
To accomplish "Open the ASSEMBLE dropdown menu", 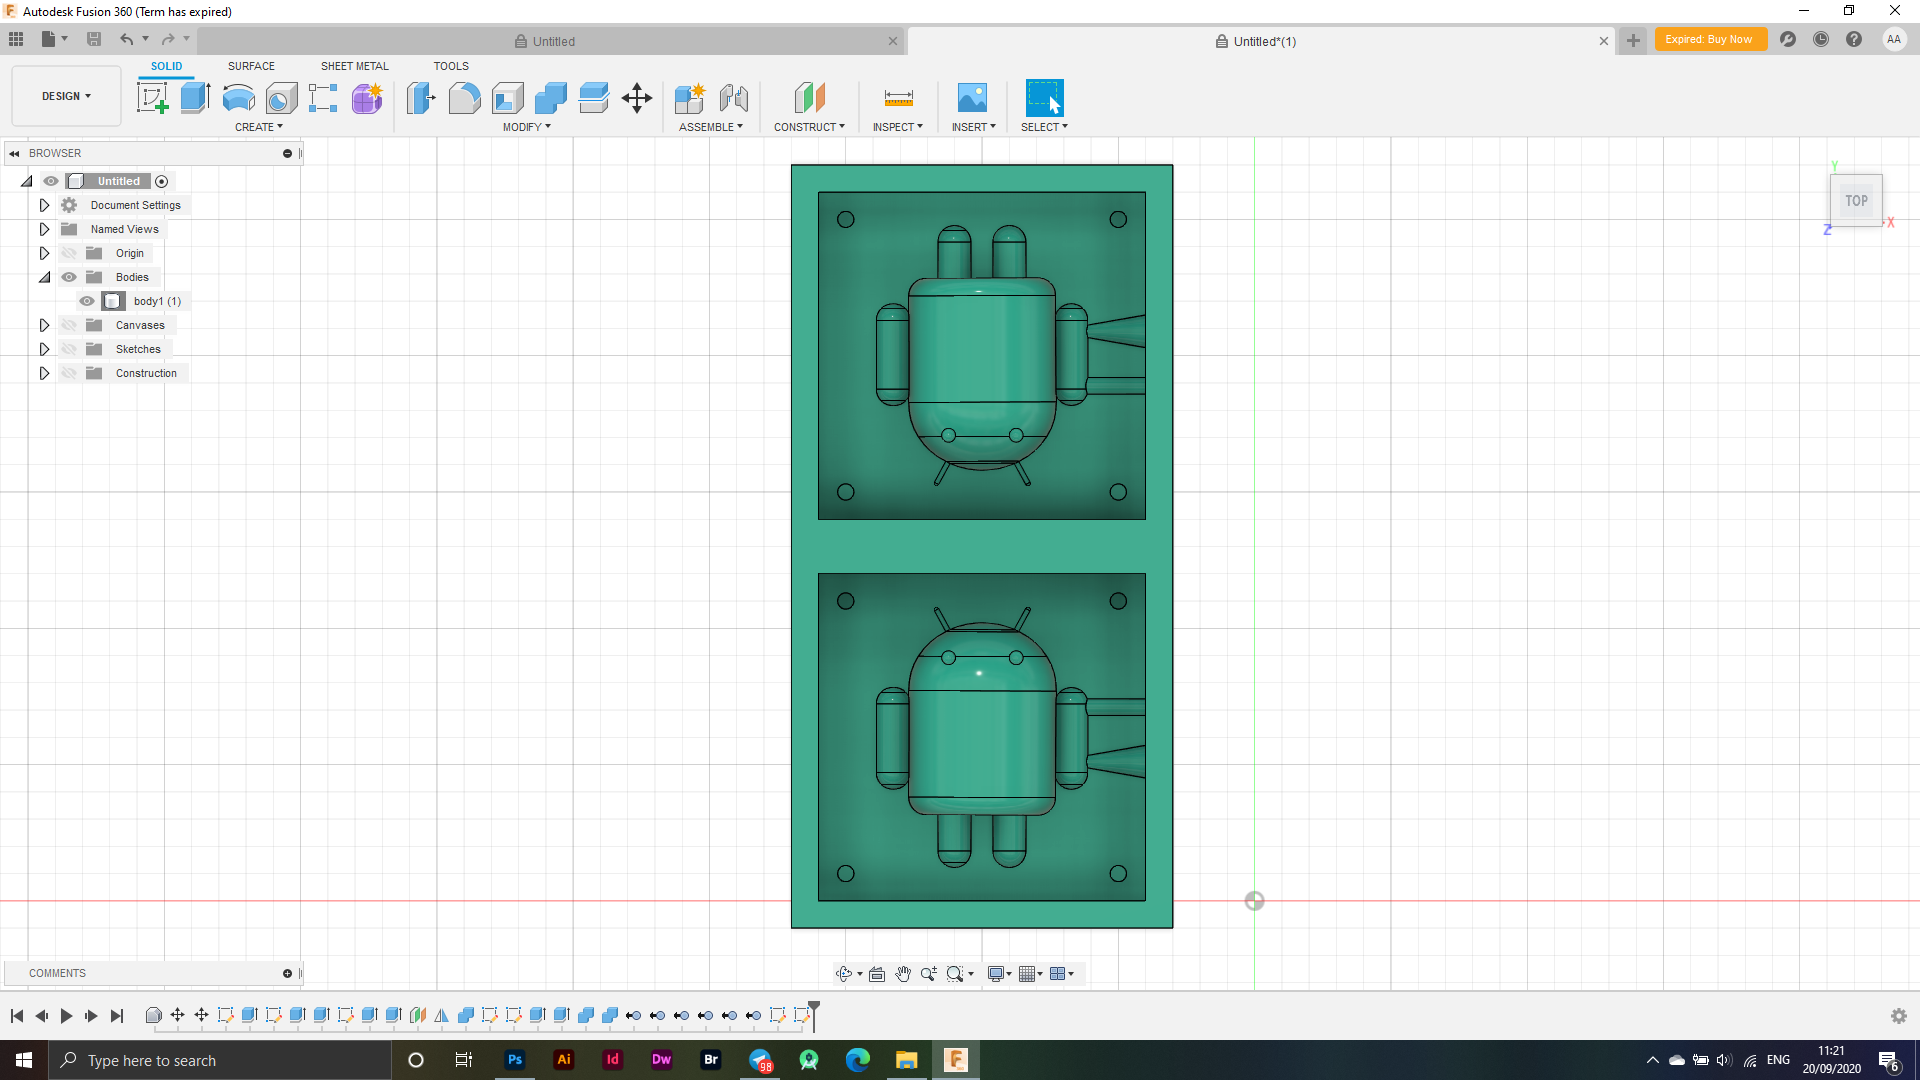I will pyautogui.click(x=711, y=127).
